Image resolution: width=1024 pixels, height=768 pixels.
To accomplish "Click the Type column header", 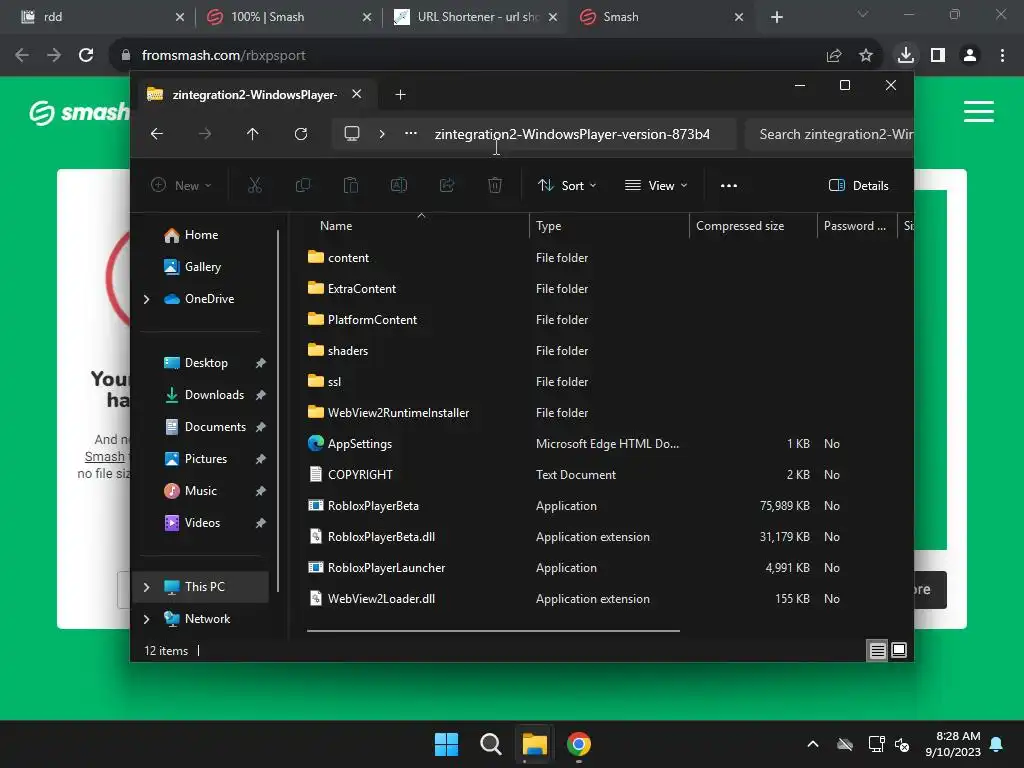I will click(549, 226).
